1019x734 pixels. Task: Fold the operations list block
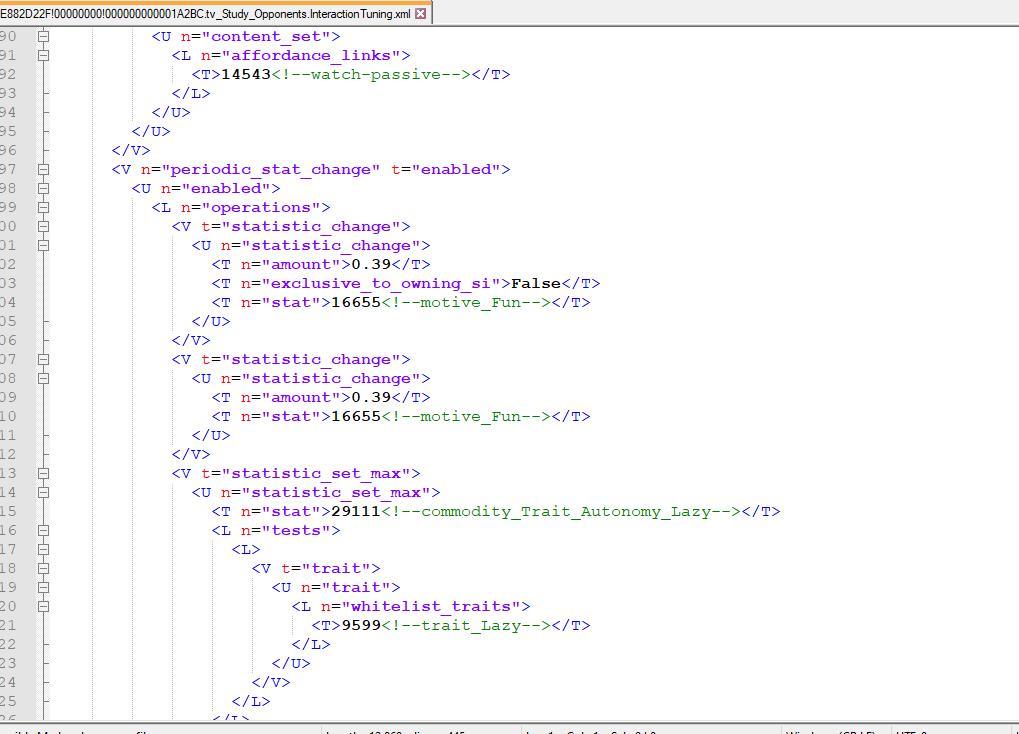coord(43,208)
